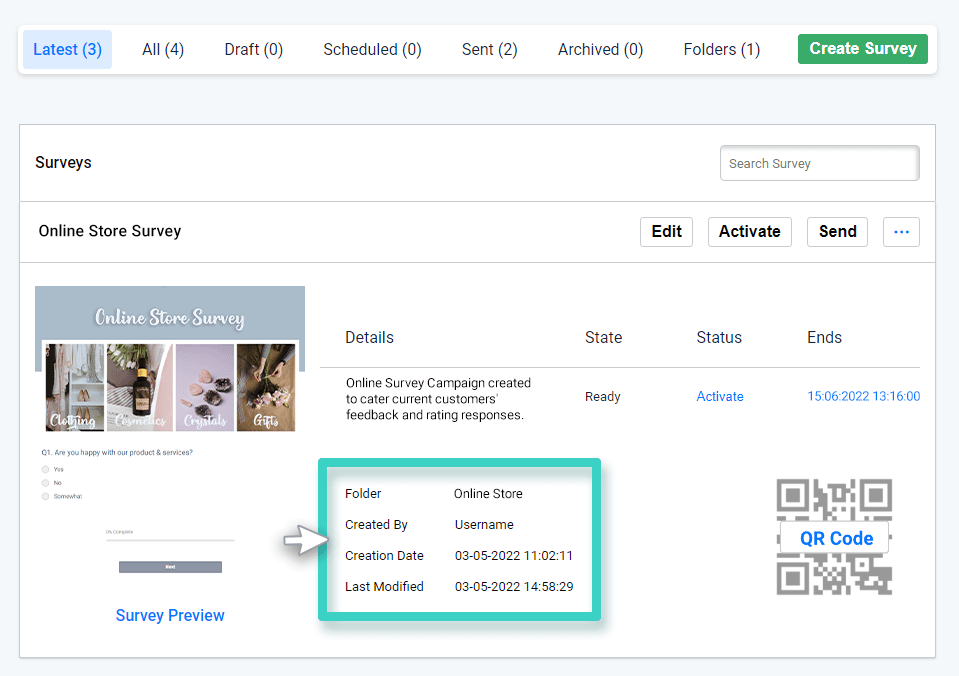Browse folders using the 'Folders (1)' tab
Viewport: 959px width, 676px height.
click(721, 48)
